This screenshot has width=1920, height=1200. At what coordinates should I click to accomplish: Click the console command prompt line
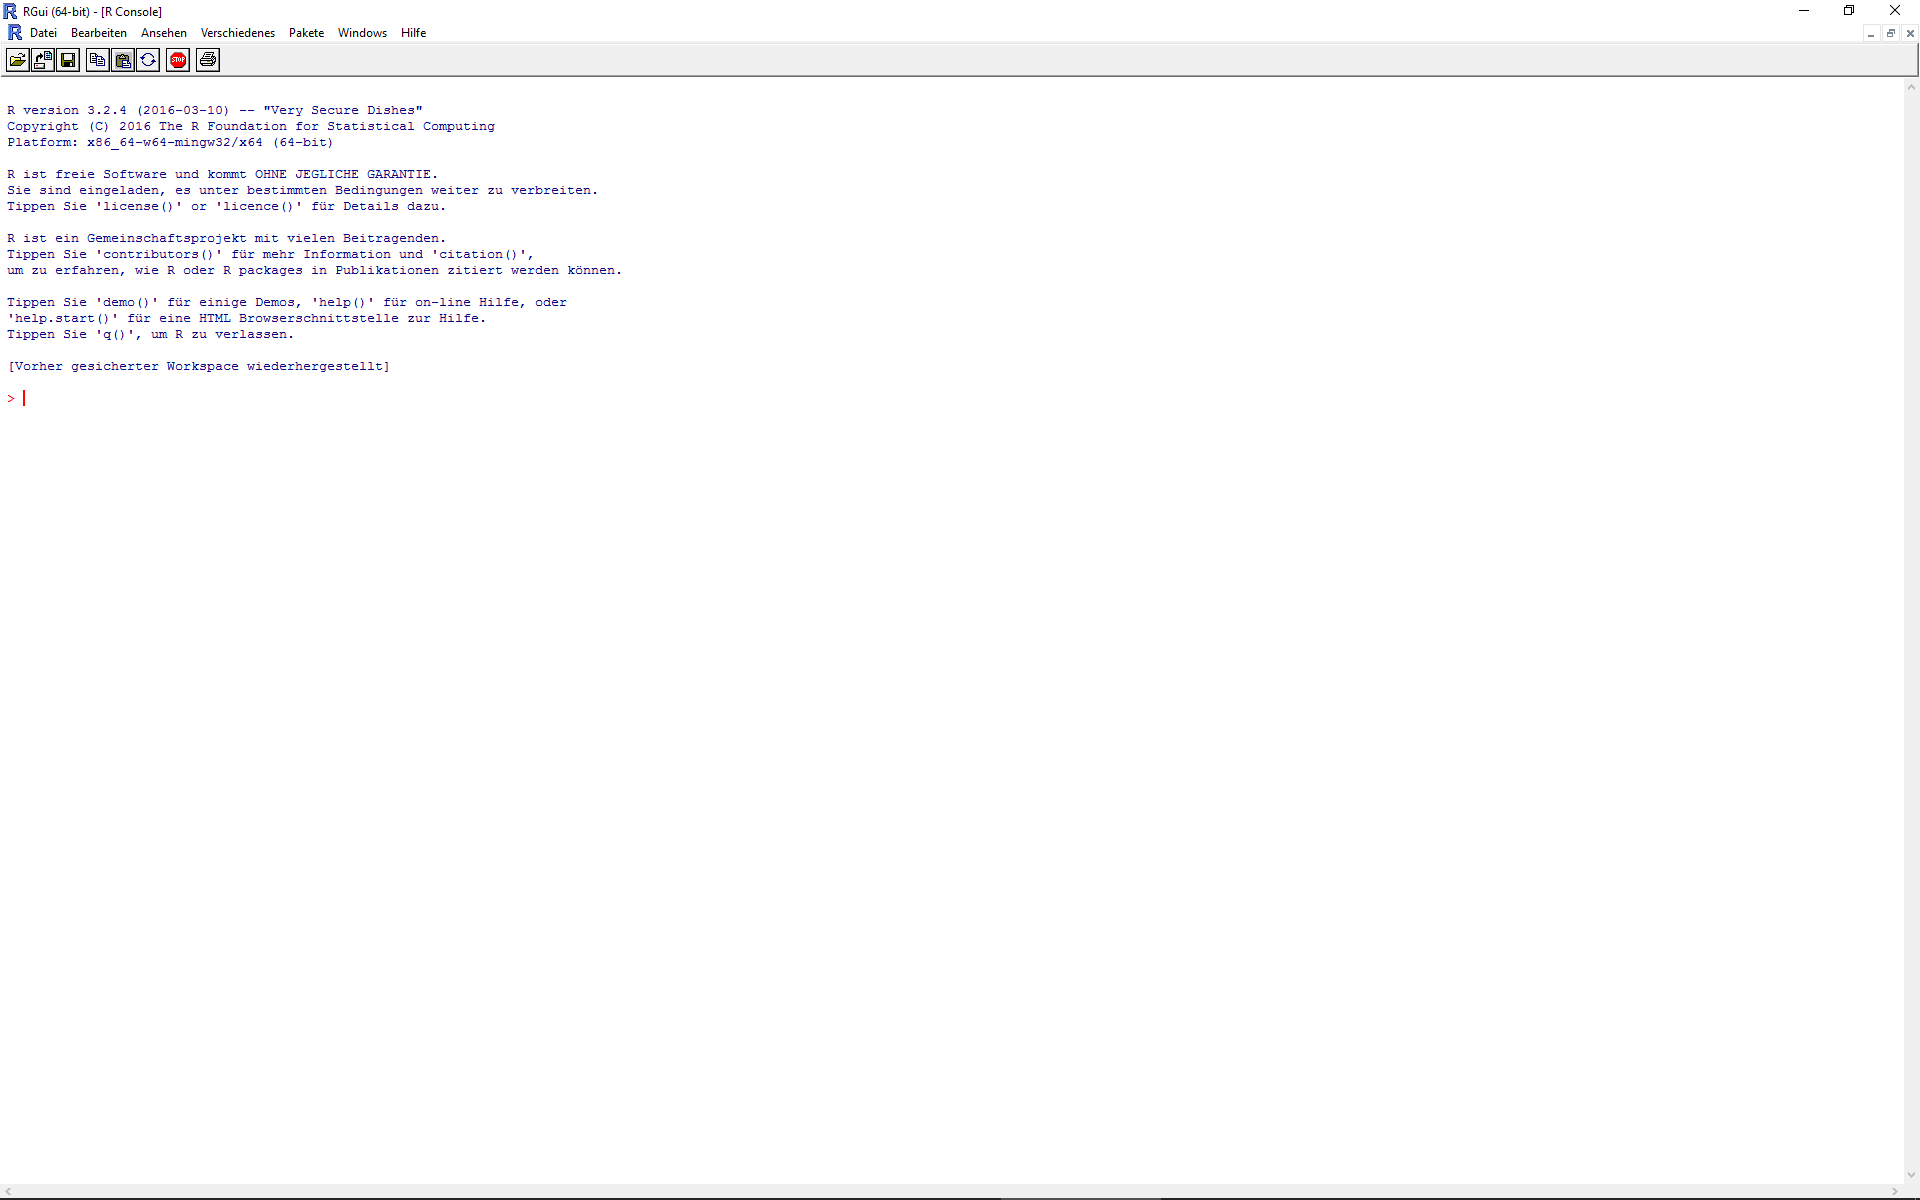(x=200, y=398)
